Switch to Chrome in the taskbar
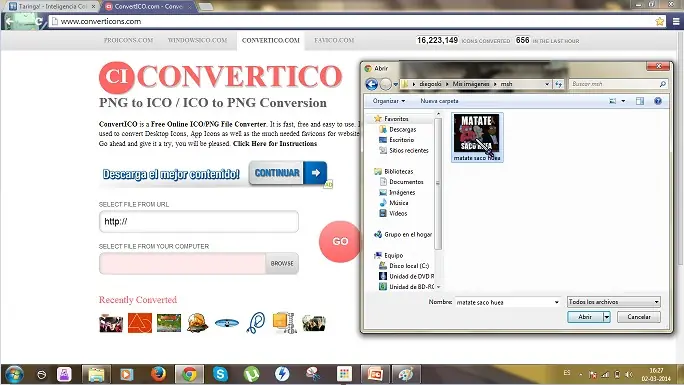Viewport: 684px width, 385px height. coord(189,374)
